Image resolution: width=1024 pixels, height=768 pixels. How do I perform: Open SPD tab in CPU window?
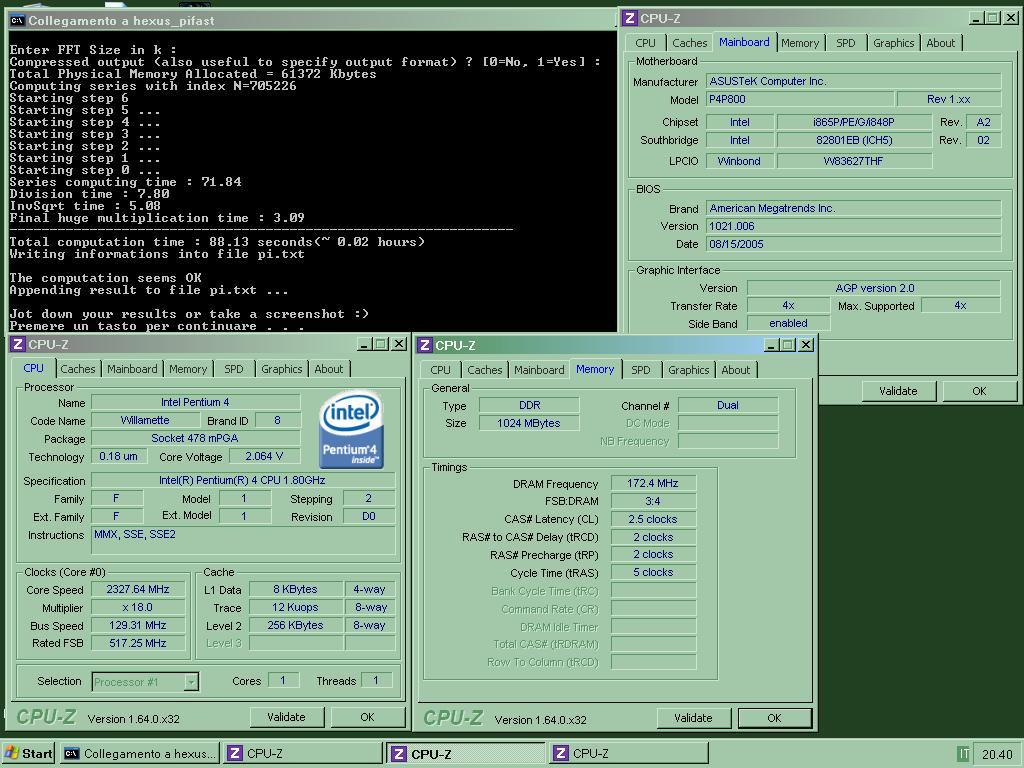[x=234, y=369]
